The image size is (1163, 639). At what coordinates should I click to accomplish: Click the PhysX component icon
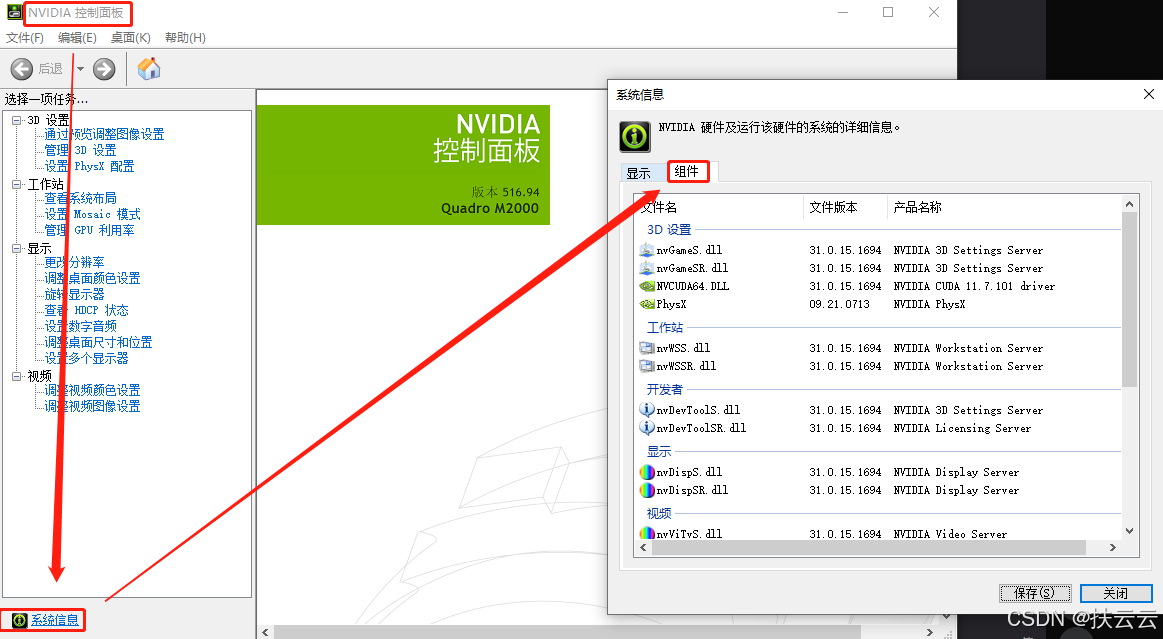coord(647,304)
